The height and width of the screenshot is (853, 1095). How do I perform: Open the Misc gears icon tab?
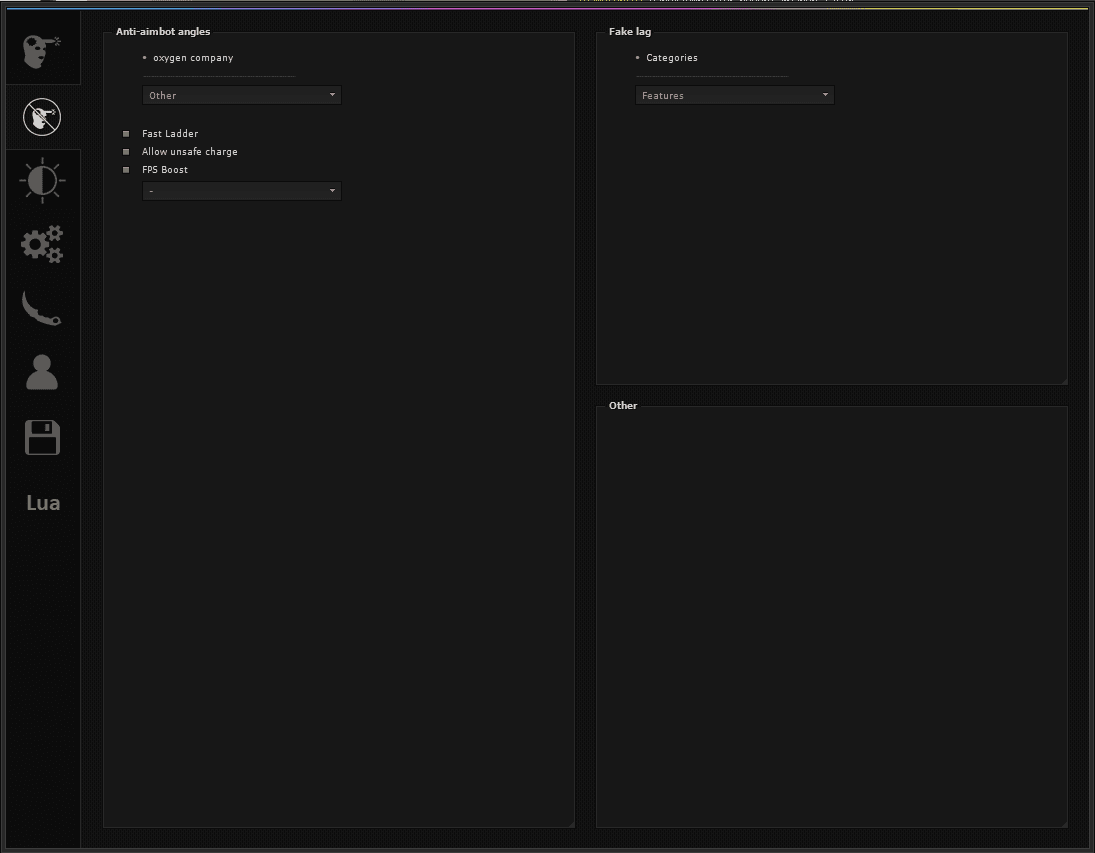(42, 244)
